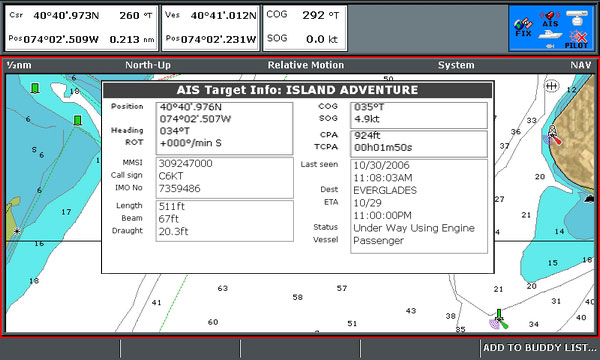Viewport: 600px width, 360px height.
Task: Click the green buoy marker at top left
Action: (x=35, y=88)
